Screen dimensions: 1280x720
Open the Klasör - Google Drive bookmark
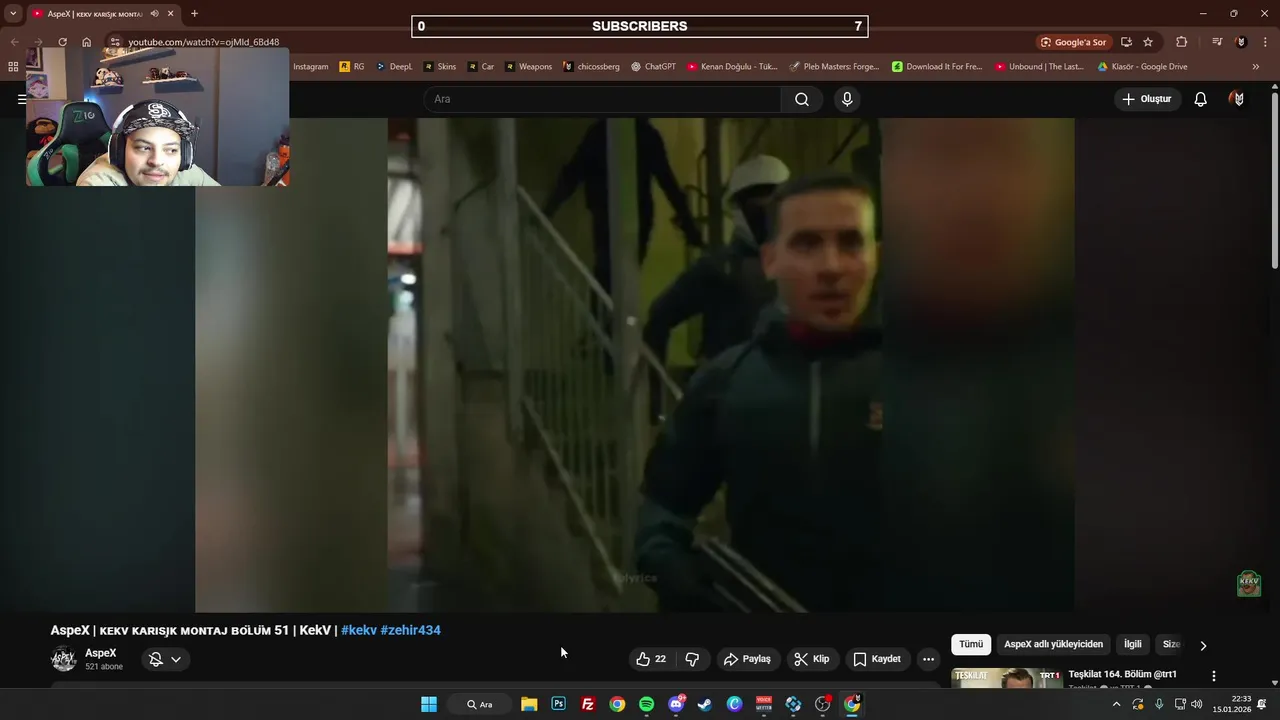click(x=1142, y=67)
